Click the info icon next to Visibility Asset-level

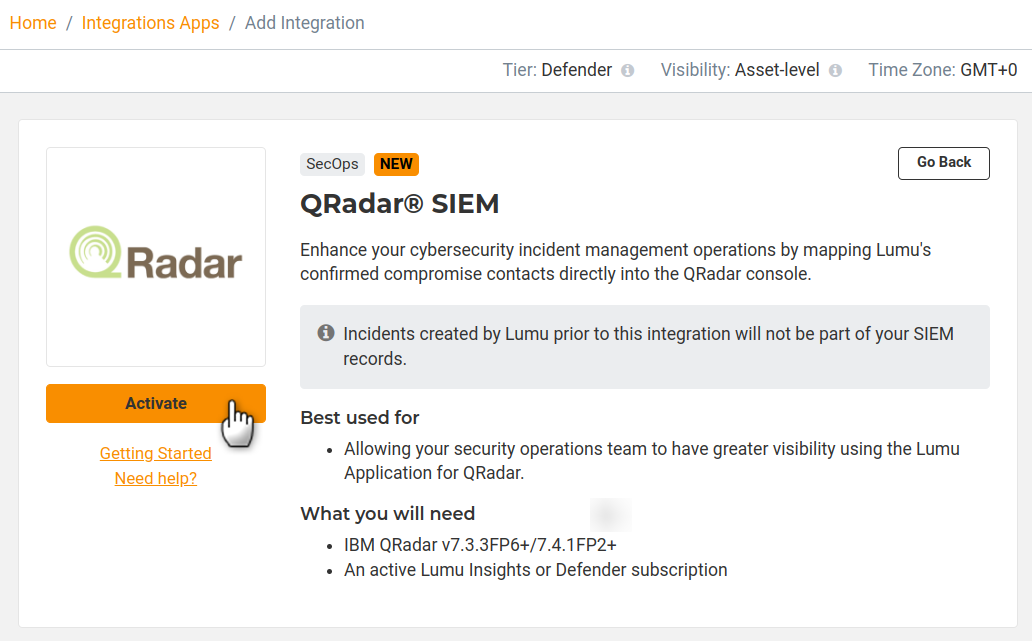click(x=835, y=71)
